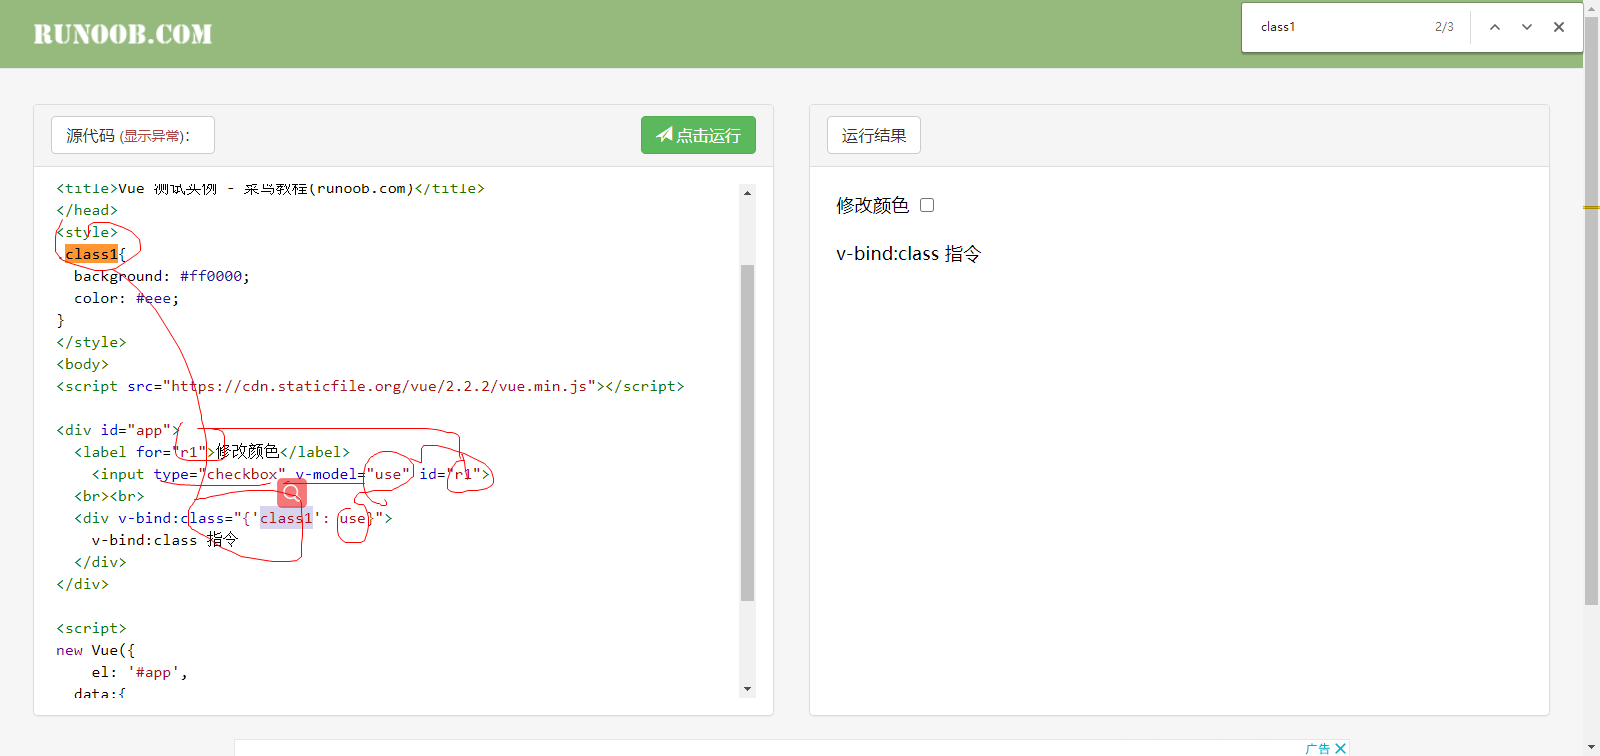Click the 2/3 match counter
The height and width of the screenshot is (756, 1600).
1444,27
